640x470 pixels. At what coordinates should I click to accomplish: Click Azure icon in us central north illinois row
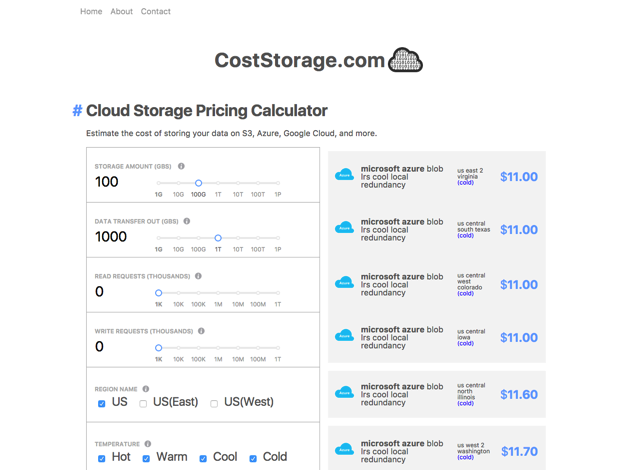[x=344, y=392]
